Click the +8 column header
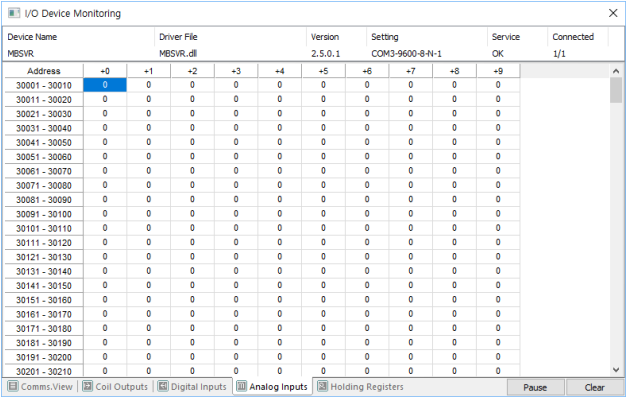 pos(455,71)
